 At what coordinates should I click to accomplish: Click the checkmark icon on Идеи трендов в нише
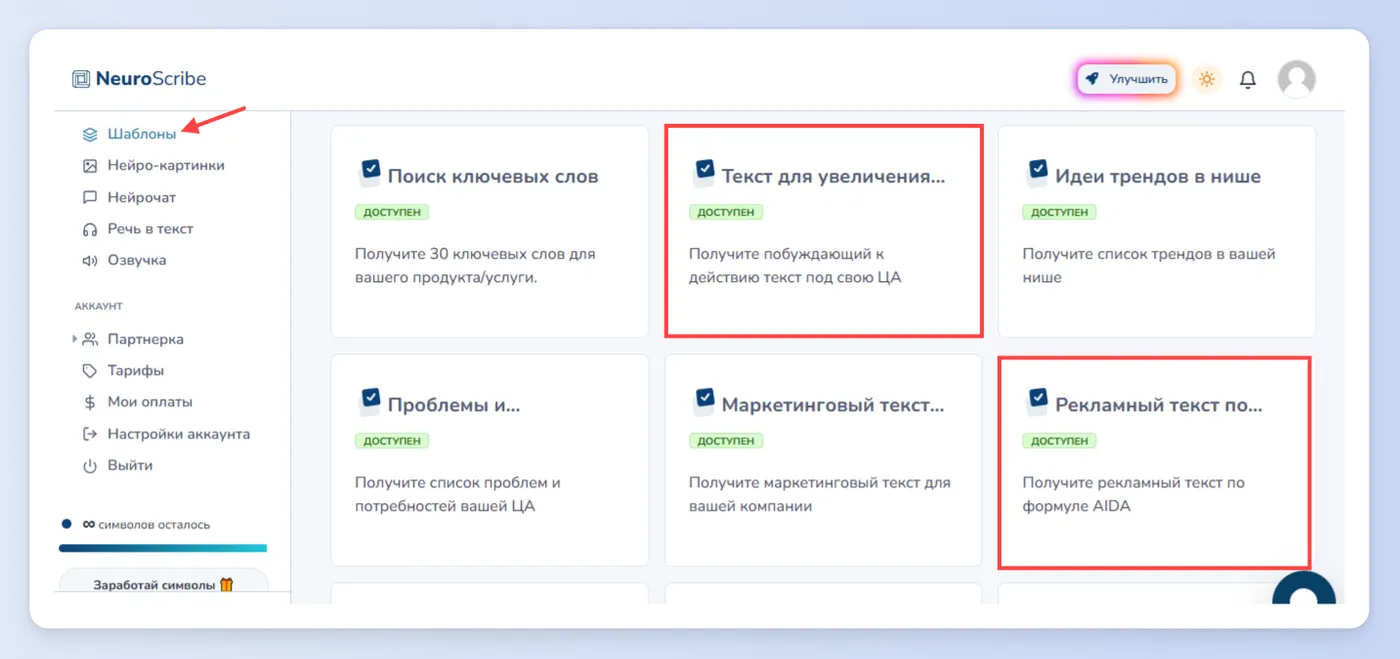(1038, 173)
